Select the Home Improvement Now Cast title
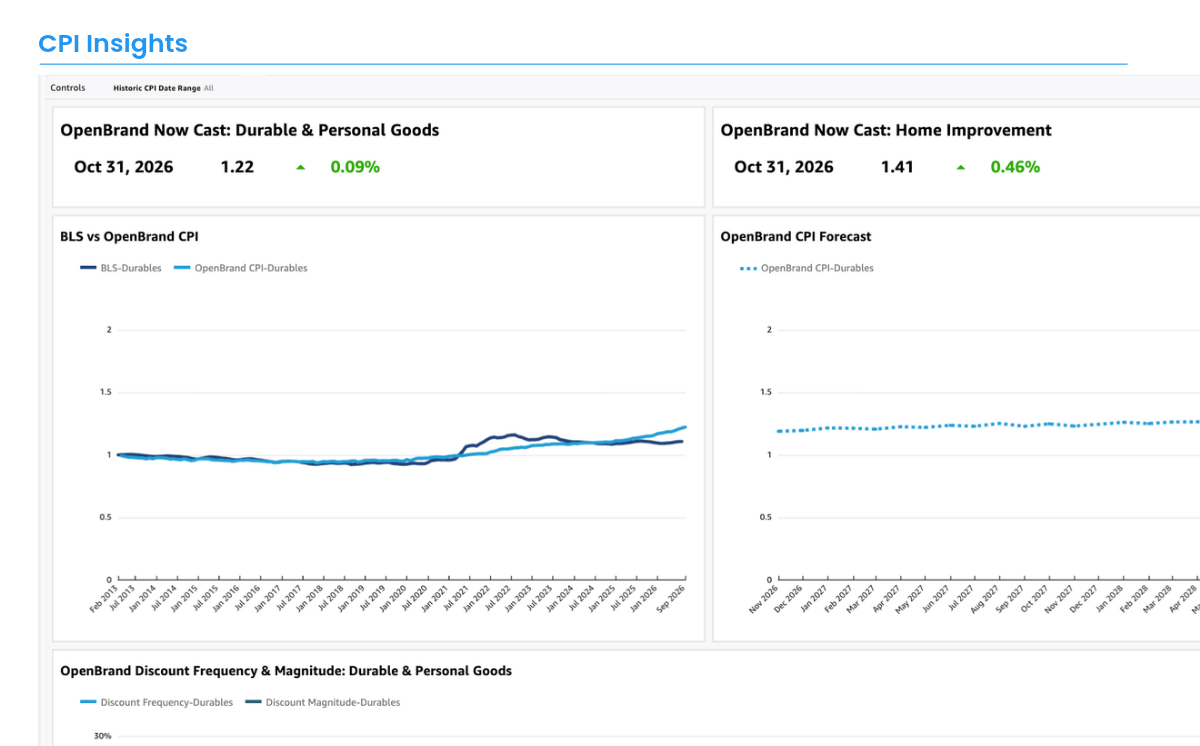Image resolution: width=1200 pixels, height=746 pixels. click(886, 130)
